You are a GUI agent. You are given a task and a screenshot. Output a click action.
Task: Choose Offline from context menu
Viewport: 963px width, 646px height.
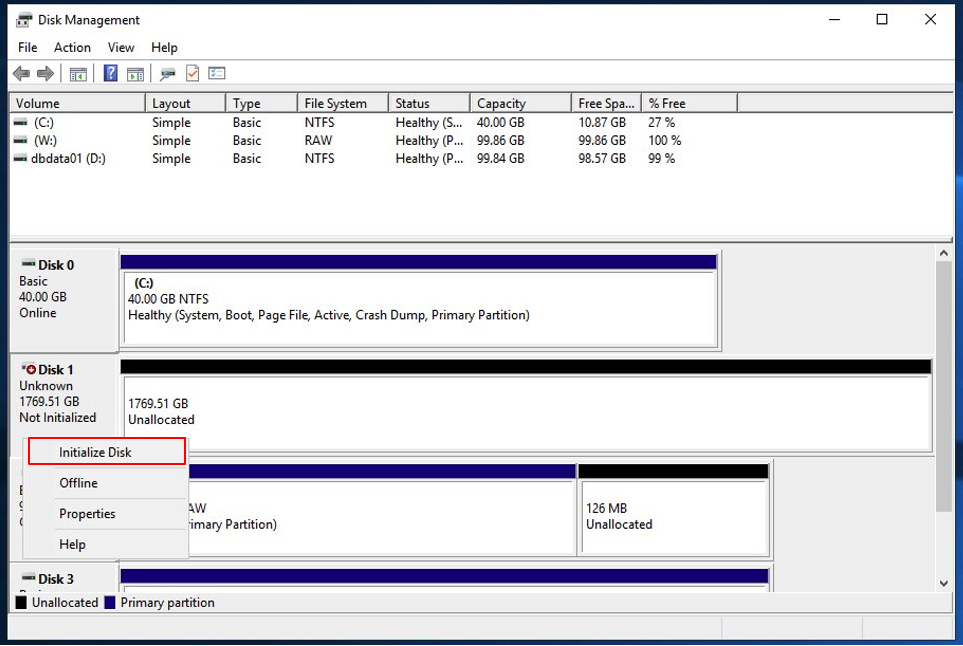106,483
